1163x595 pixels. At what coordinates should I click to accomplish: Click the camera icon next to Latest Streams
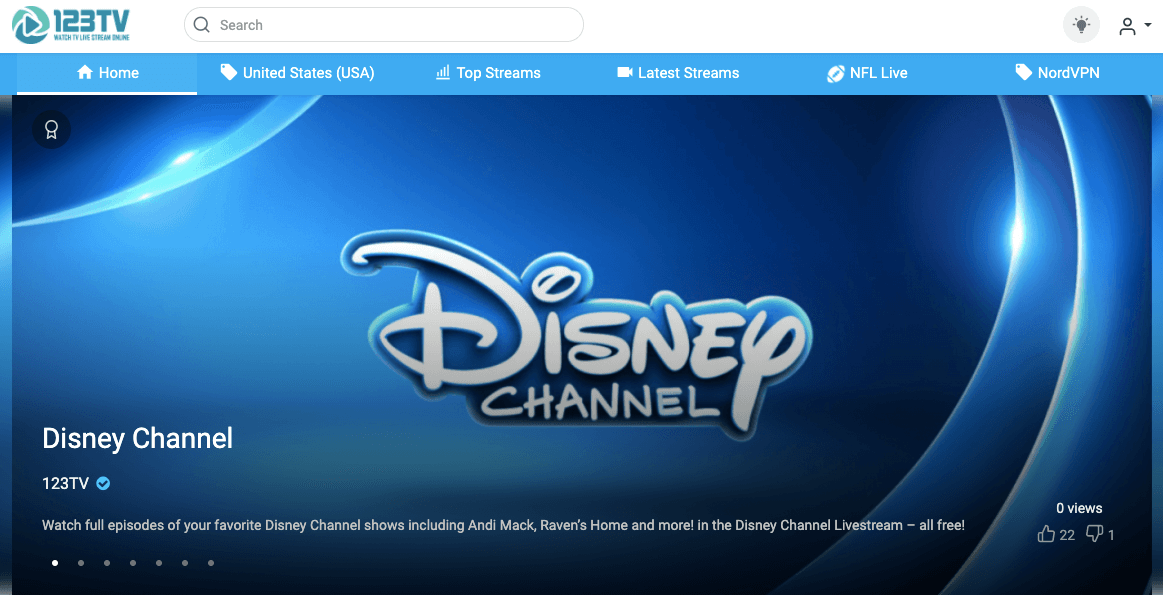pos(624,72)
